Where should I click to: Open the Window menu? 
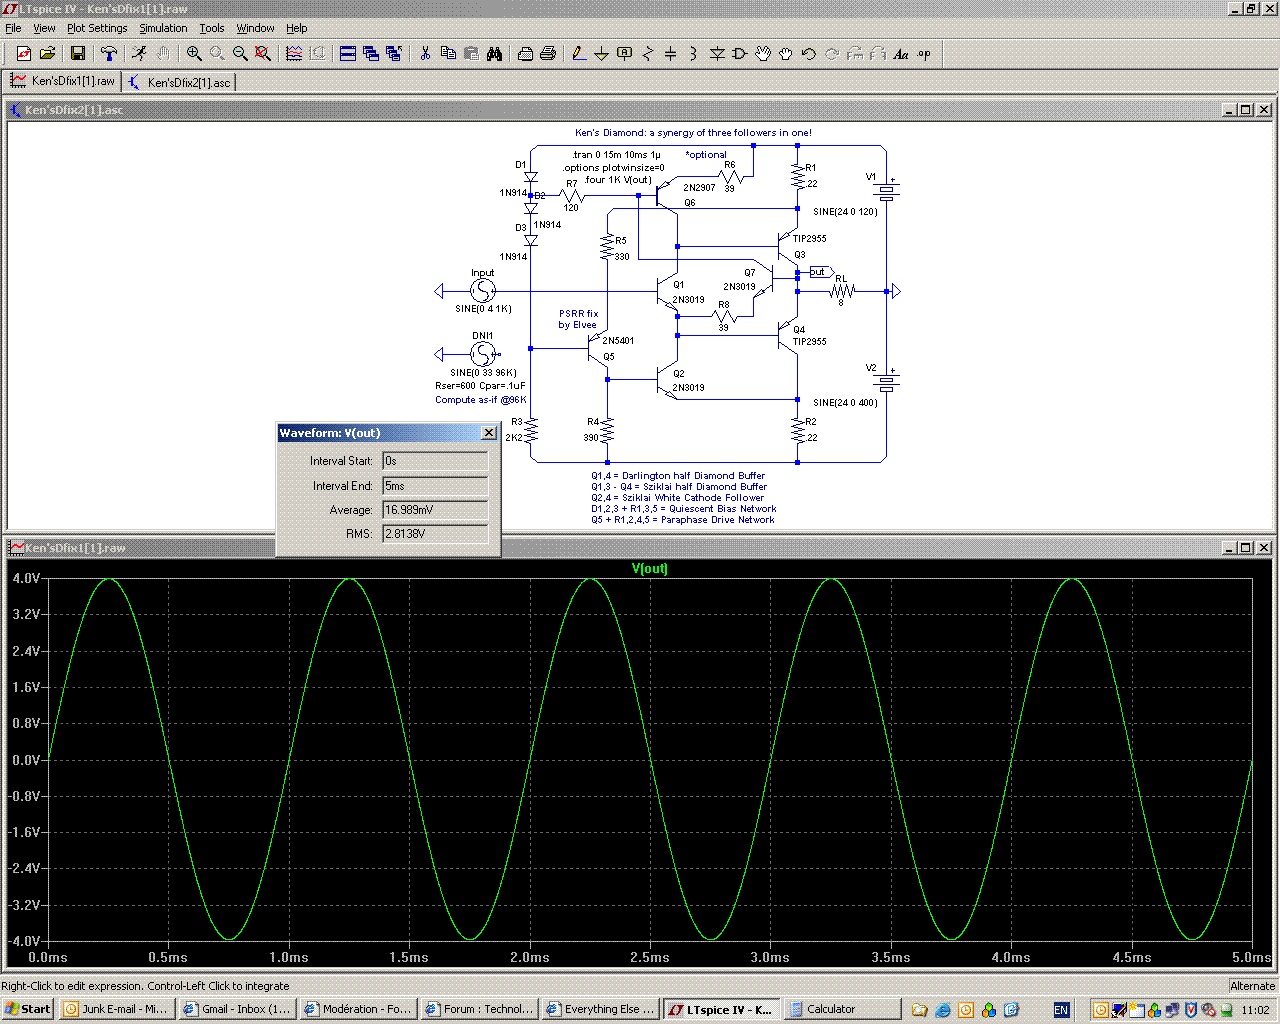pos(255,28)
